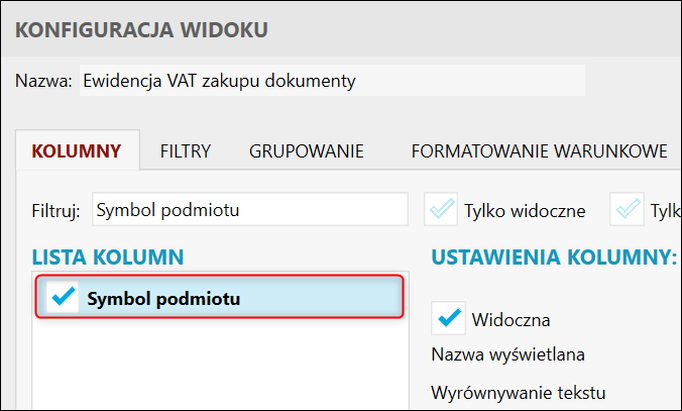Select the FORMATOWANIE WARUNKOWE tab

pyautogui.click(x=539, y=152)
